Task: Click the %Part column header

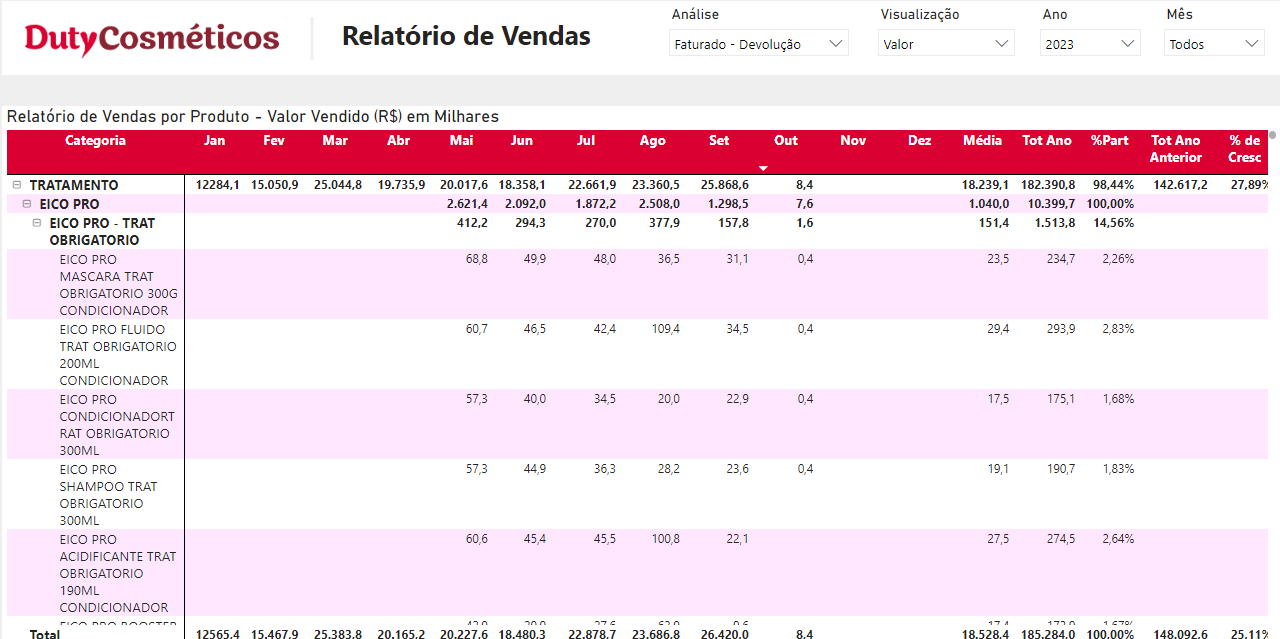Action: (x=1109, y=141)
